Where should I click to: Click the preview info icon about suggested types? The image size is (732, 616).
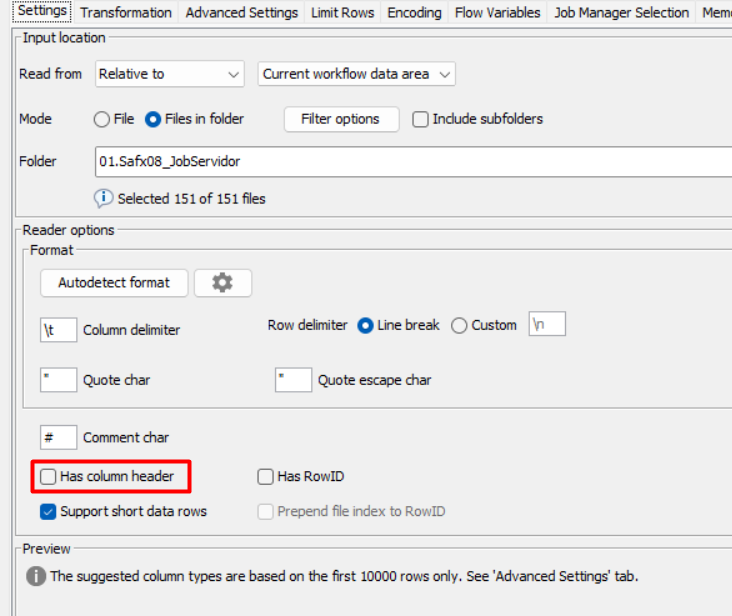(36, 576)
